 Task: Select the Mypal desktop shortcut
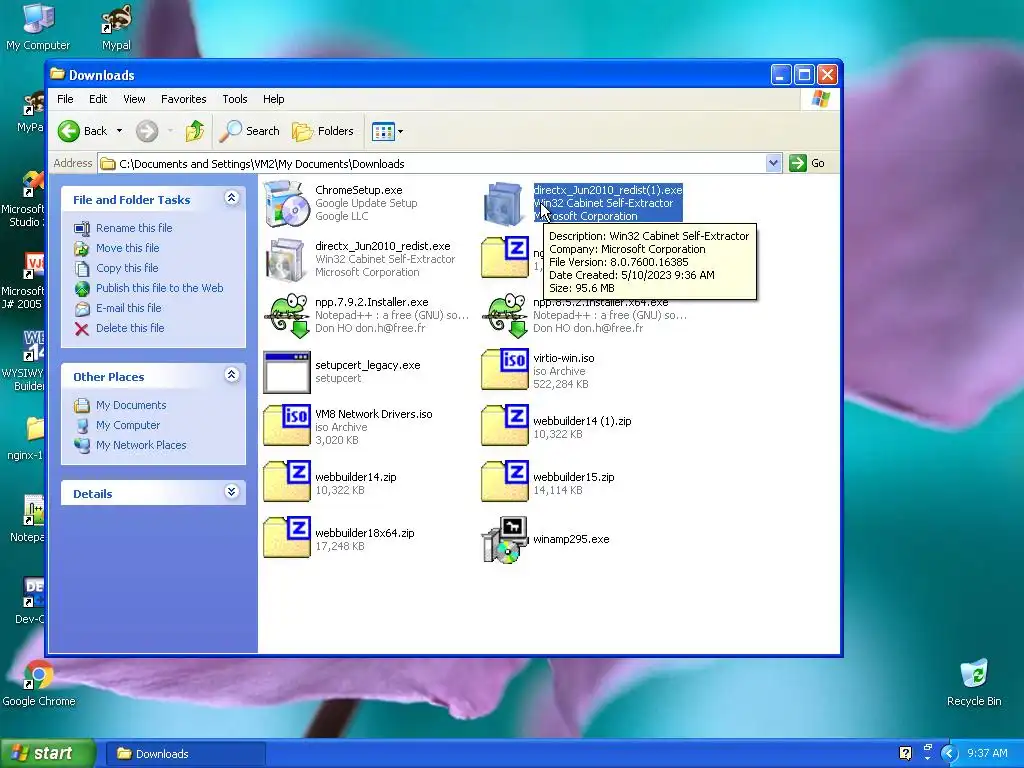[116, 27]
